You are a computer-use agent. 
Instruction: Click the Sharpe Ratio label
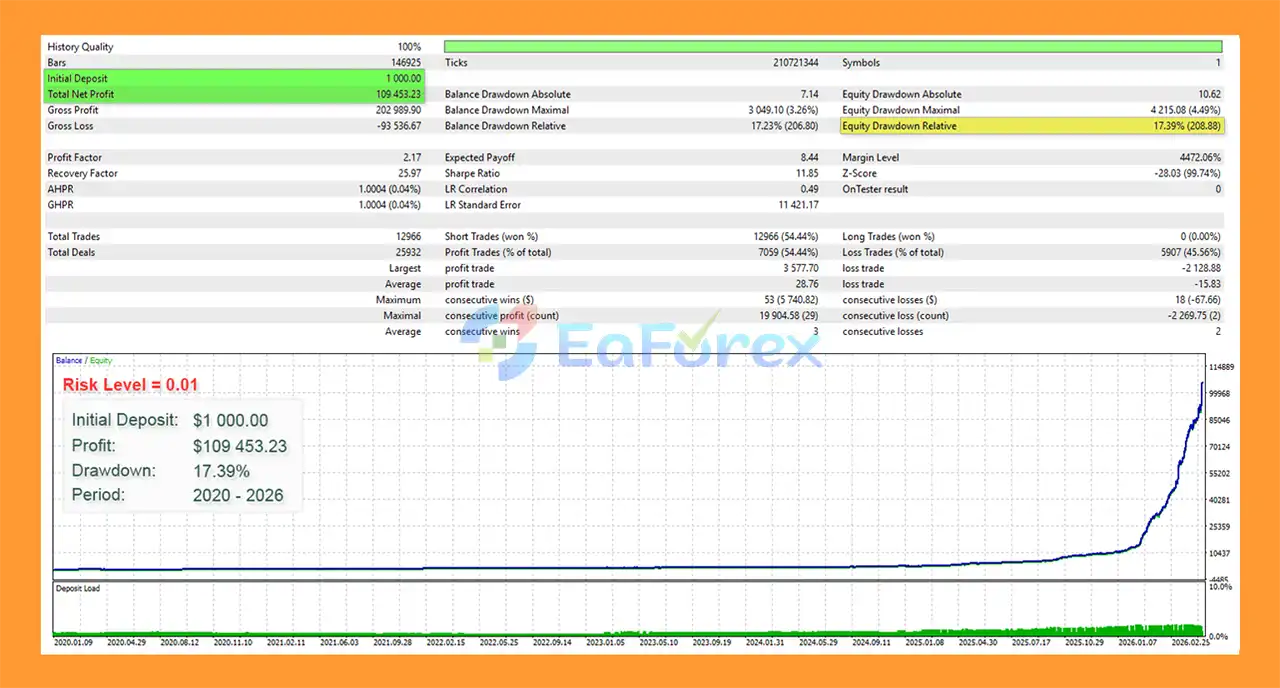pyautogui.click(x=472, y=174)
